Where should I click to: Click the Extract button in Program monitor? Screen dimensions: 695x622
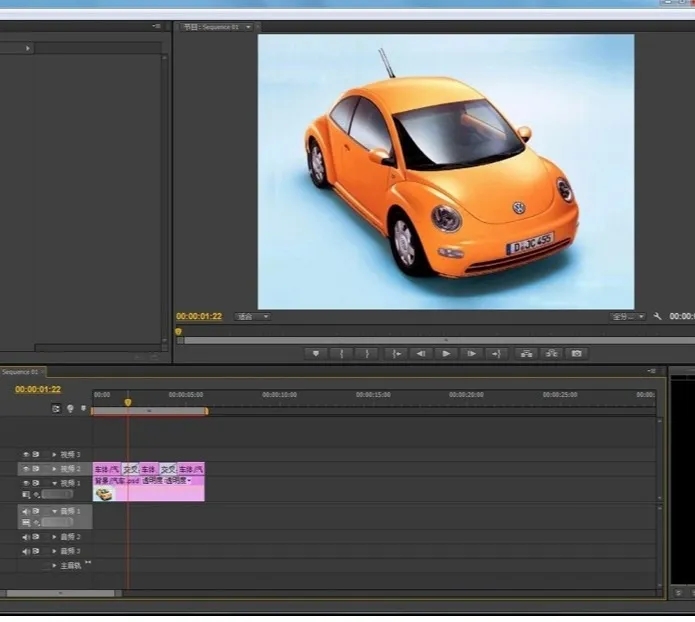pos(551,353)
